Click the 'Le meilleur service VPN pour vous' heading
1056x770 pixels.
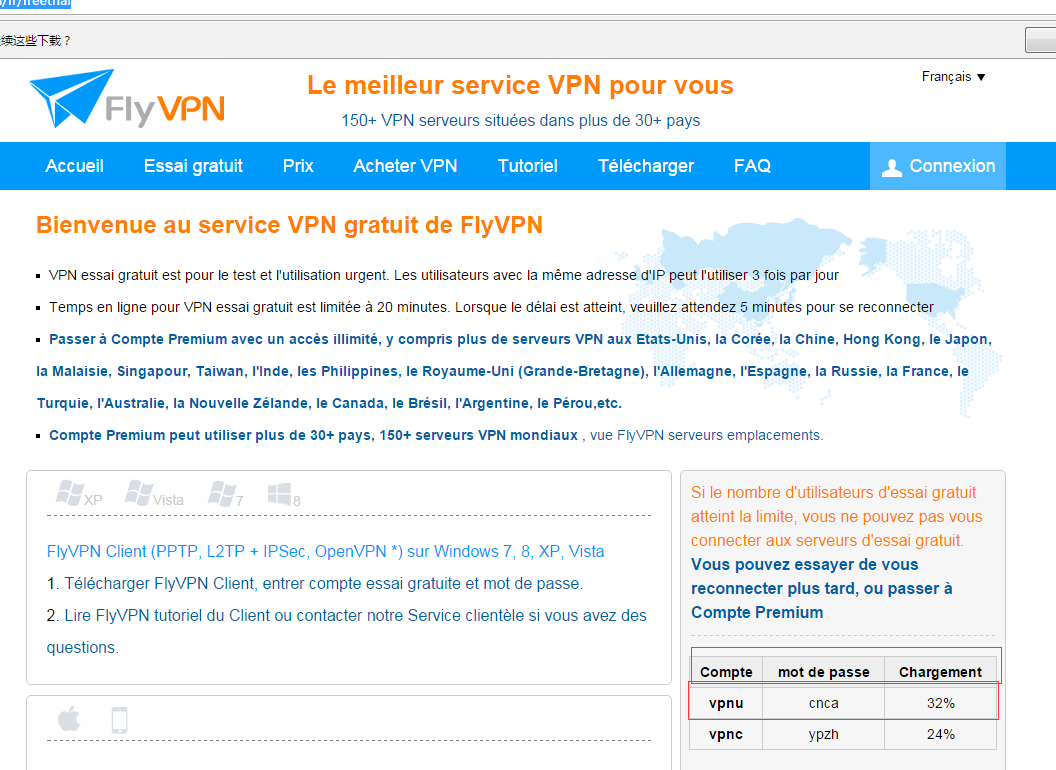(521, 86)
